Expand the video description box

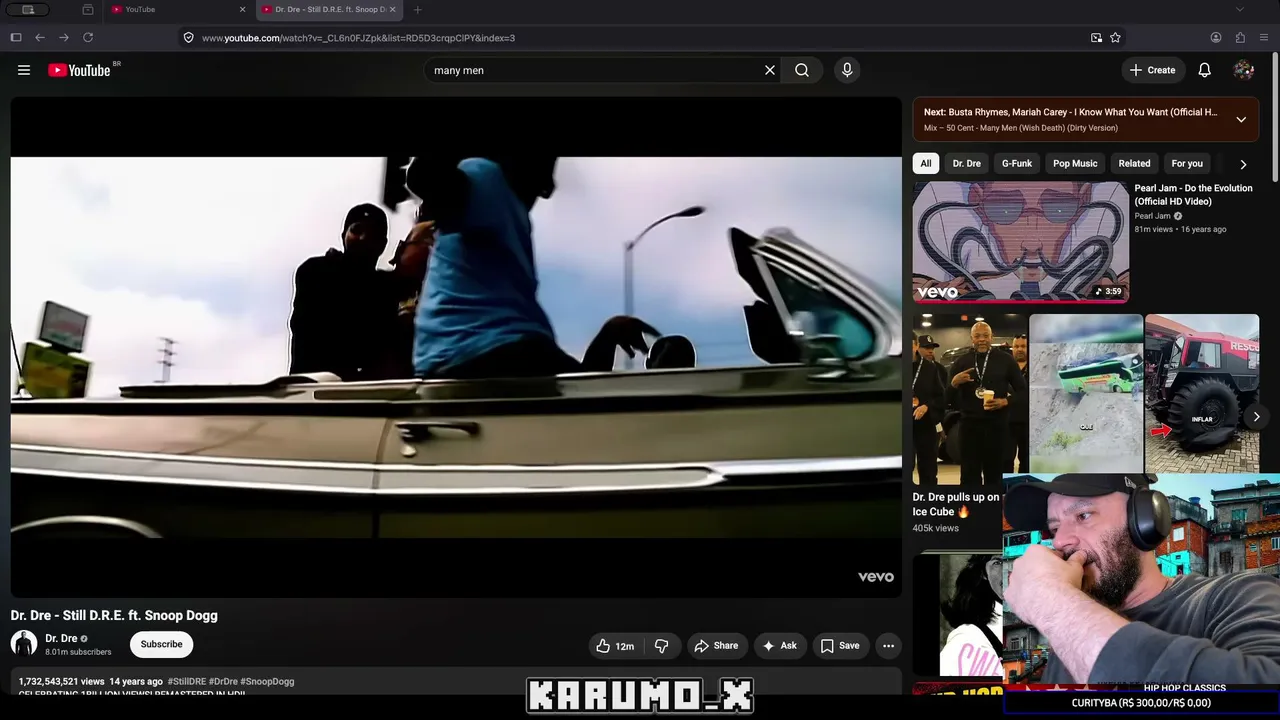456,682
